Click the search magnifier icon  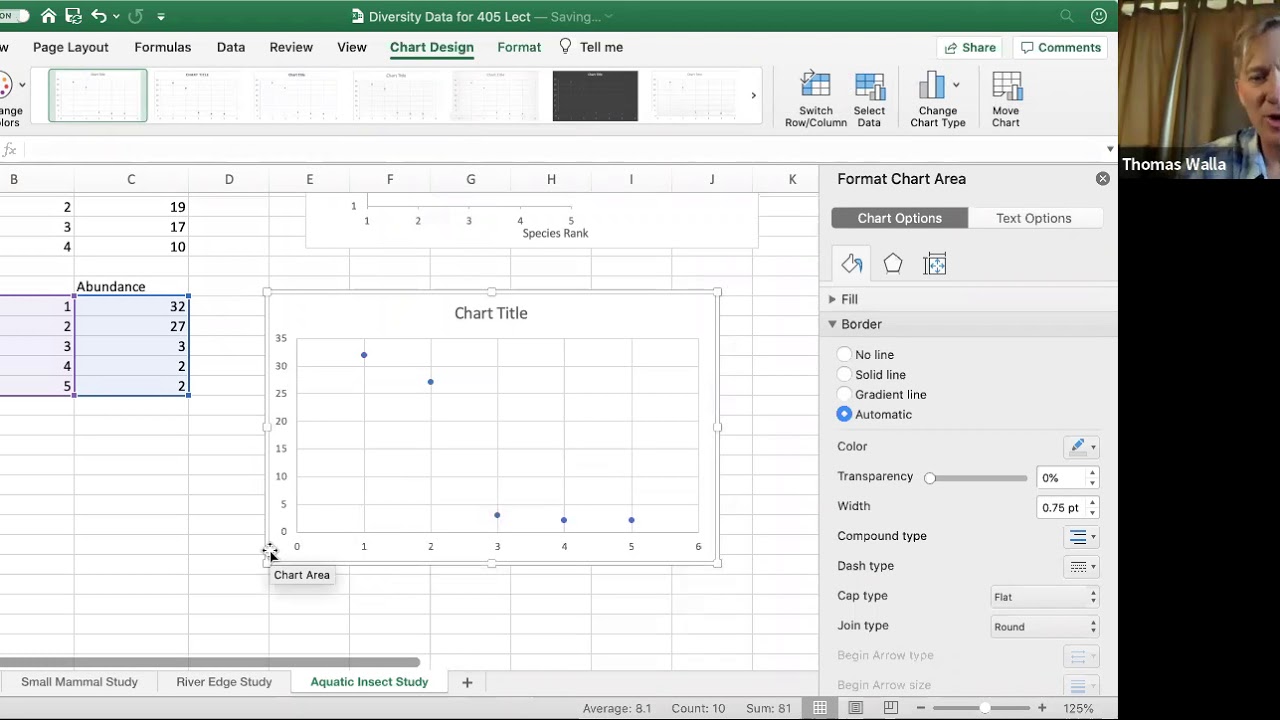click(1067, 16)
